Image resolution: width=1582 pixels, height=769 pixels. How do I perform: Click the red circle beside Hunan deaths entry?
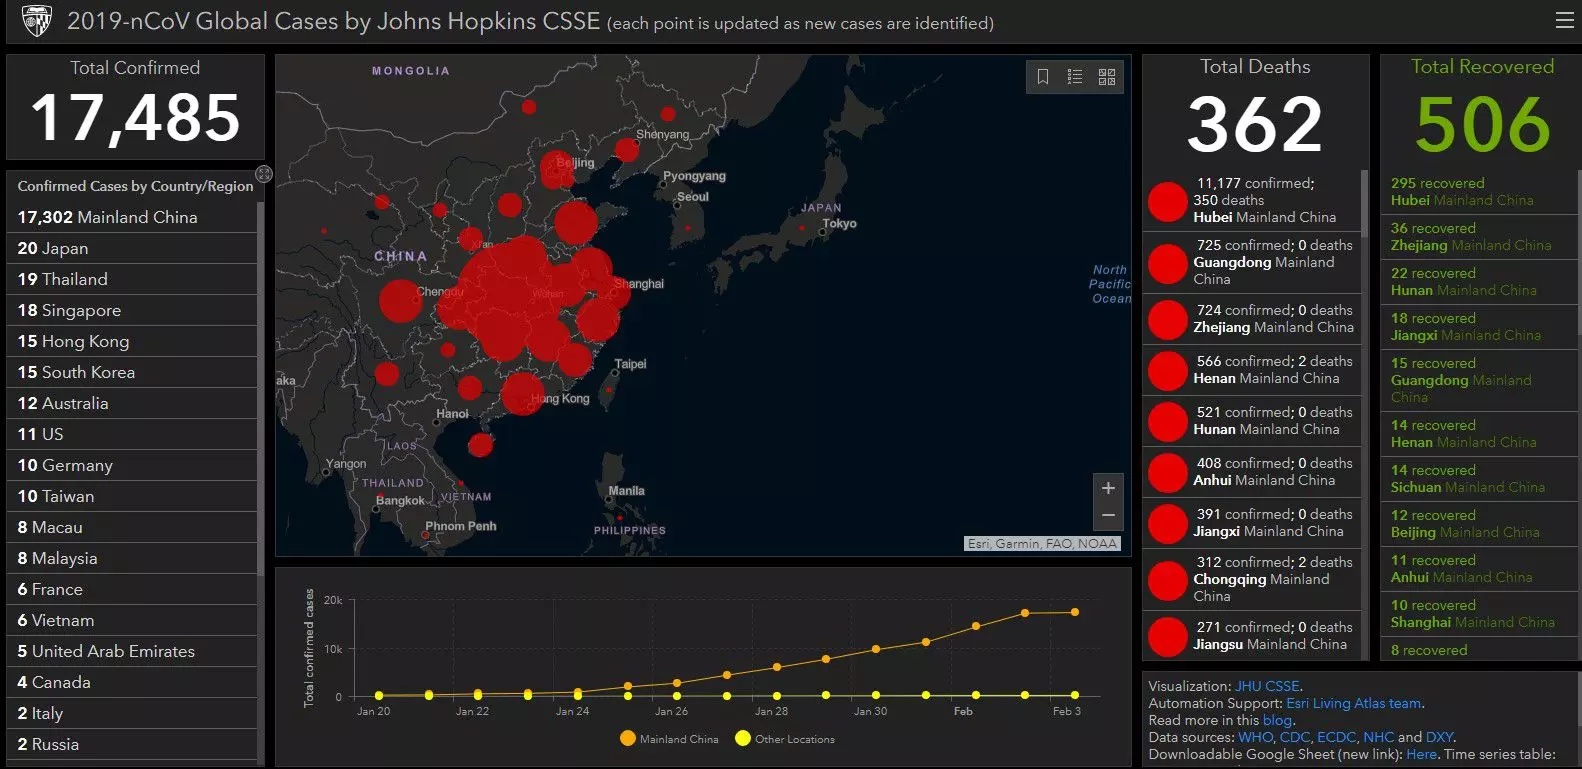pos(1167,422)
